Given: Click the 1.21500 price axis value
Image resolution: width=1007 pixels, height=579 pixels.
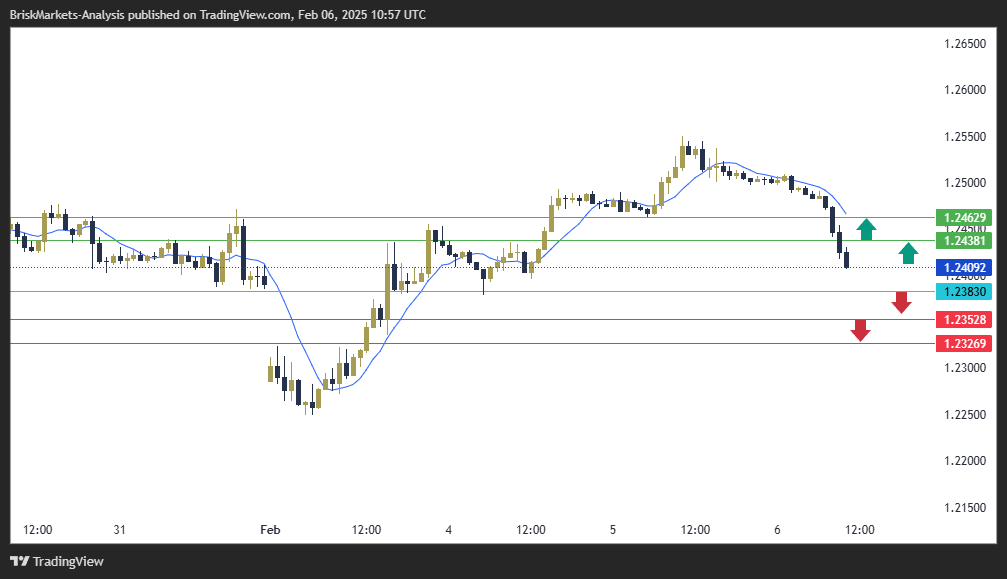Looking at the screenshot, I should tap(965, 508).
